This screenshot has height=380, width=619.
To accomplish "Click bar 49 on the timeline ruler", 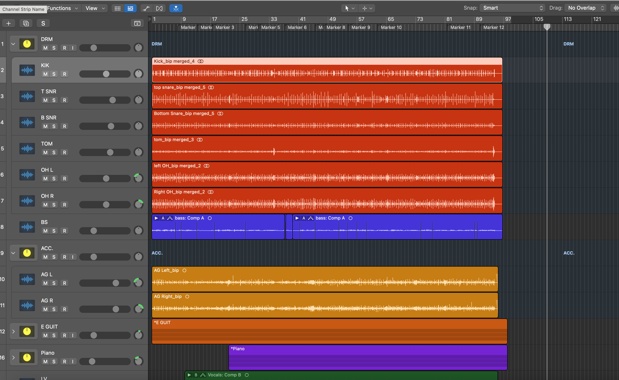I will [x=332, y=19].
